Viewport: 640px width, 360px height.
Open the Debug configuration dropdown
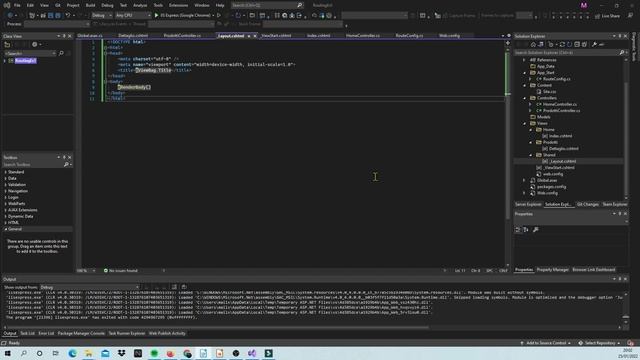click(102, 16)
